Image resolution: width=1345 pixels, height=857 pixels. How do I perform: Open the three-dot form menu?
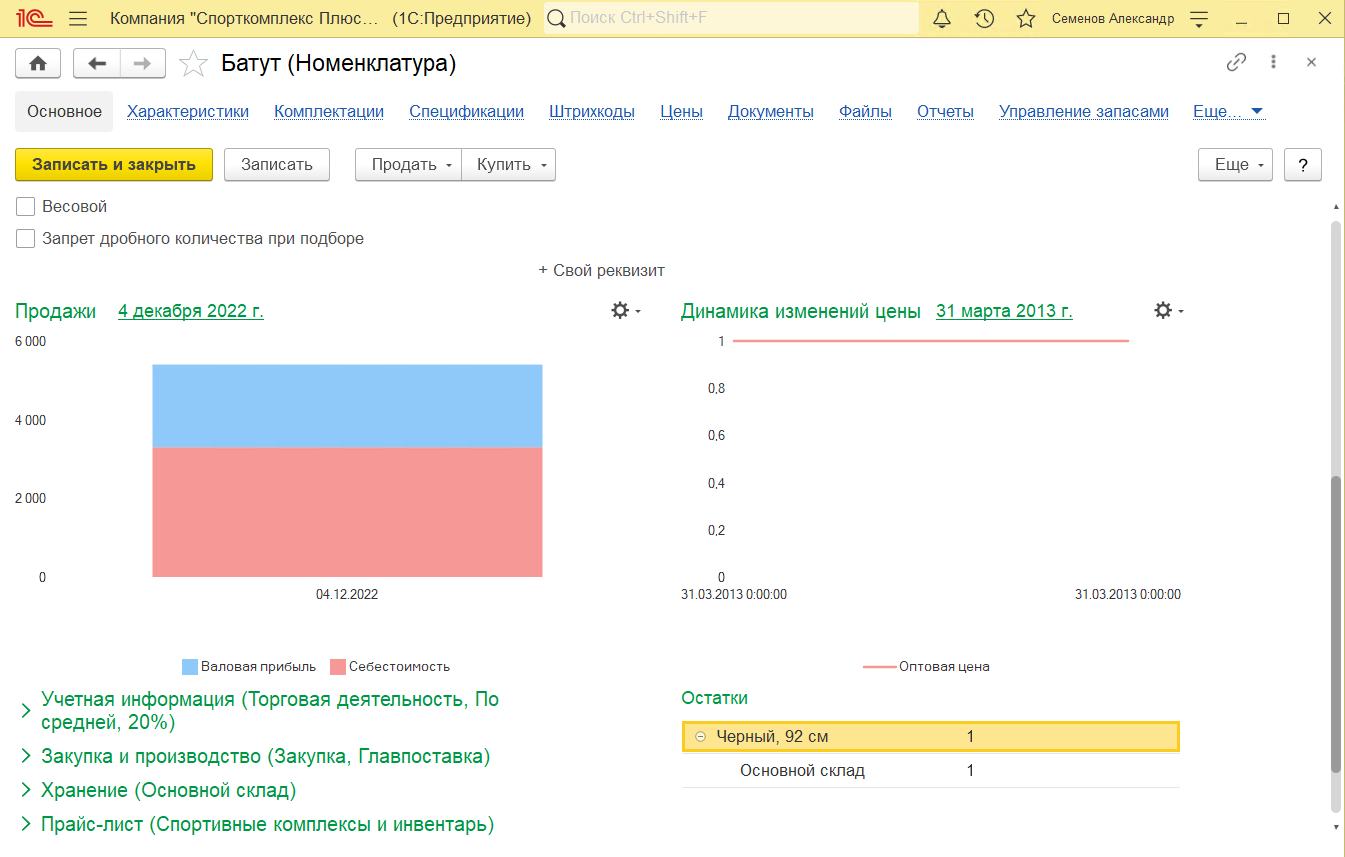tap(1273, 62)
